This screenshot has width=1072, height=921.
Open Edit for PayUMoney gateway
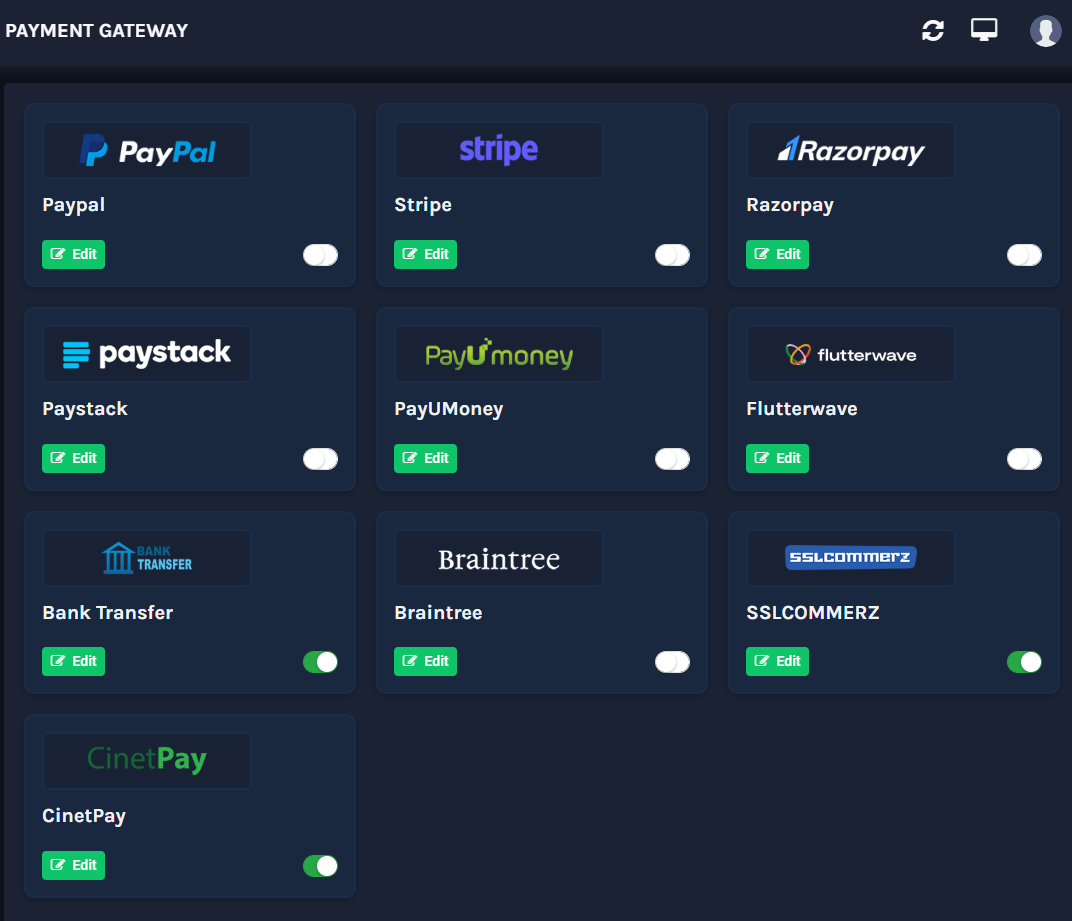pyautogui.click(x=425, y=458)
